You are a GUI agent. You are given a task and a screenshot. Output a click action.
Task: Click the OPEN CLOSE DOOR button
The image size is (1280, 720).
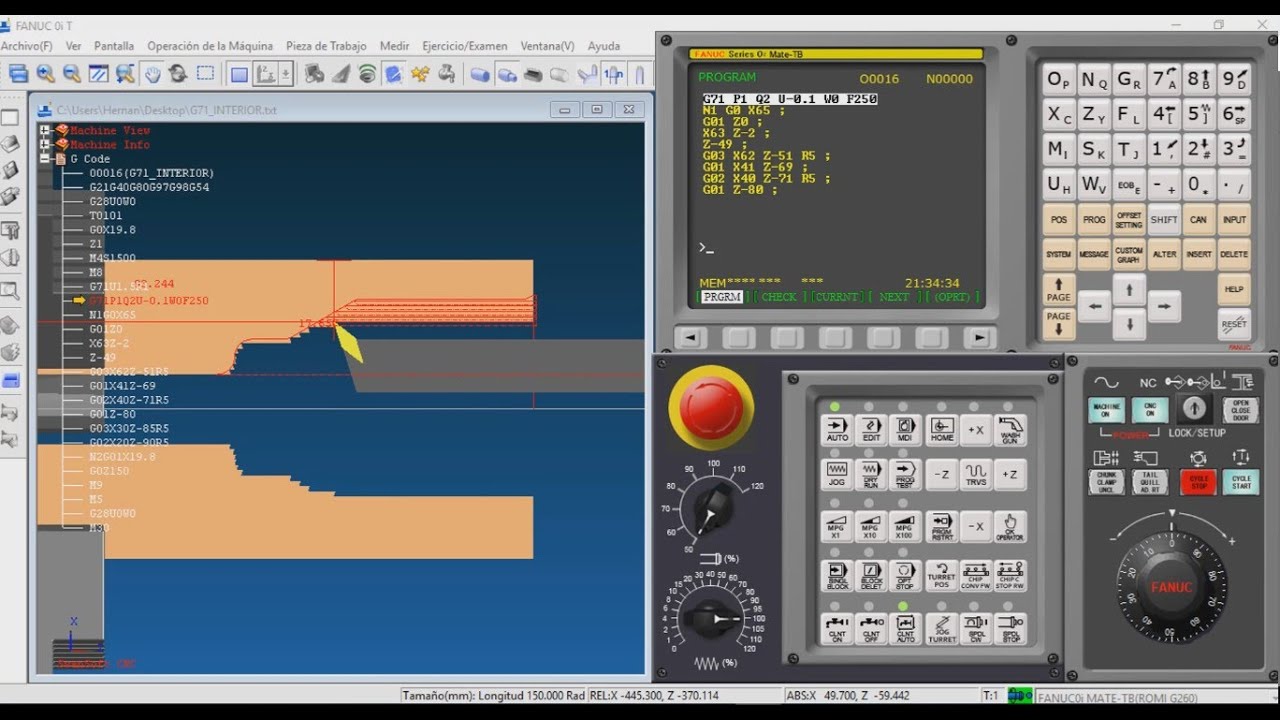1241,410
